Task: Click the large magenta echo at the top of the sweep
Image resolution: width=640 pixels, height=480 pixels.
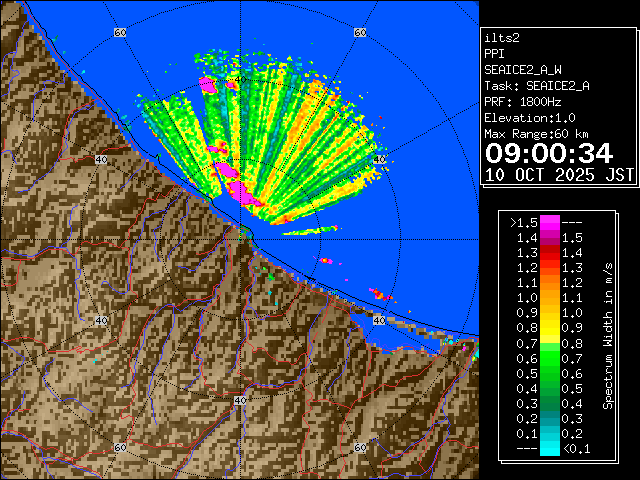Action: tap(208, 85)
